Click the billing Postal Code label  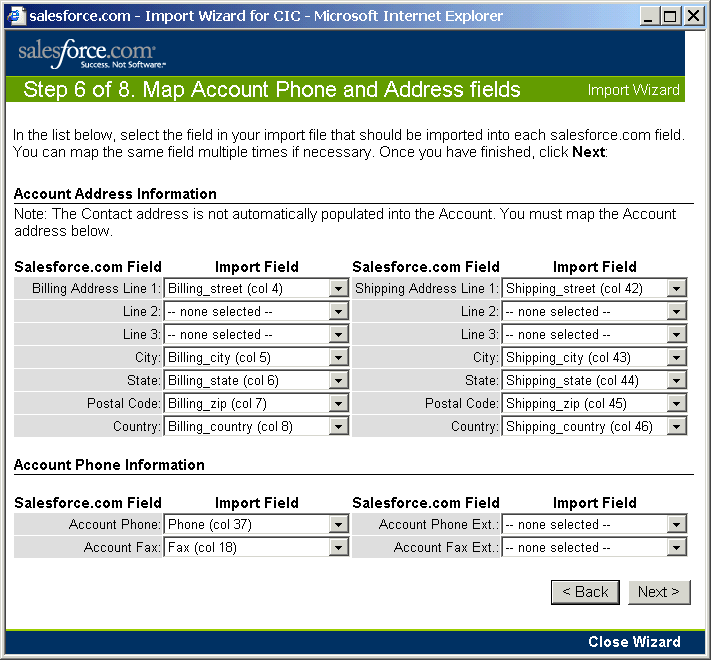(124, 403)
